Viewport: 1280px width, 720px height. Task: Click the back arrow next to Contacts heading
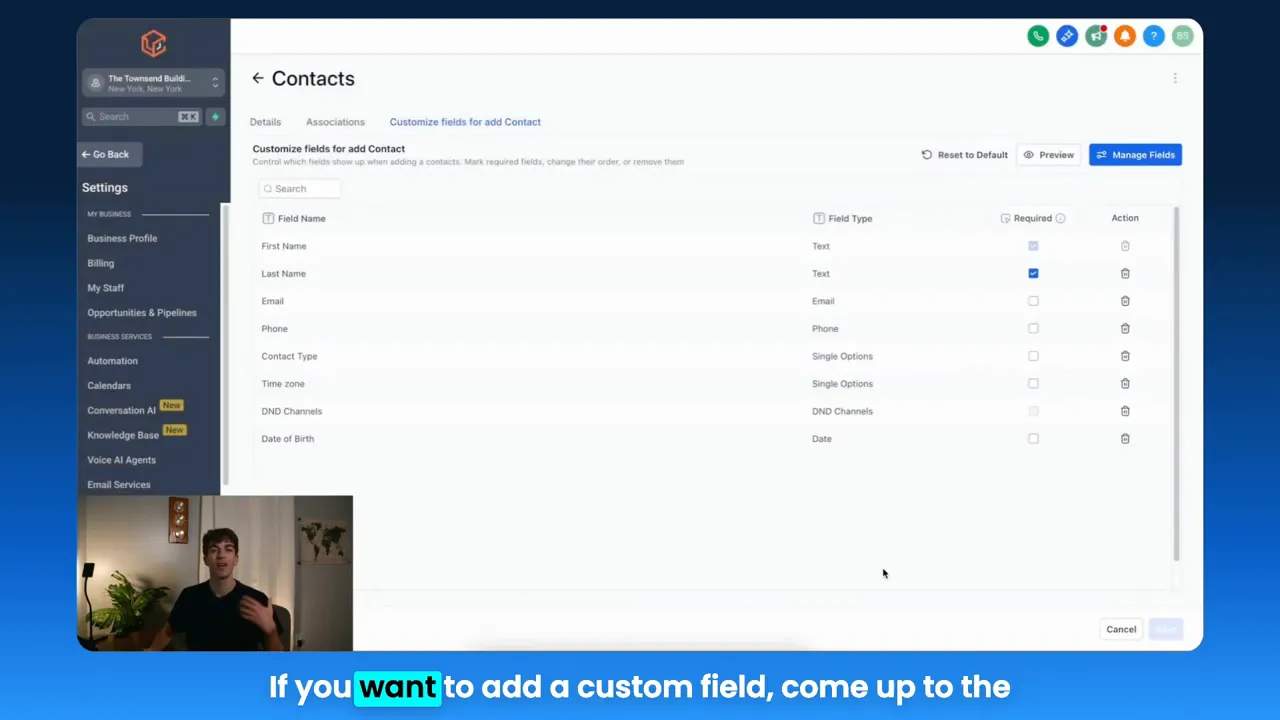point(258,78)
